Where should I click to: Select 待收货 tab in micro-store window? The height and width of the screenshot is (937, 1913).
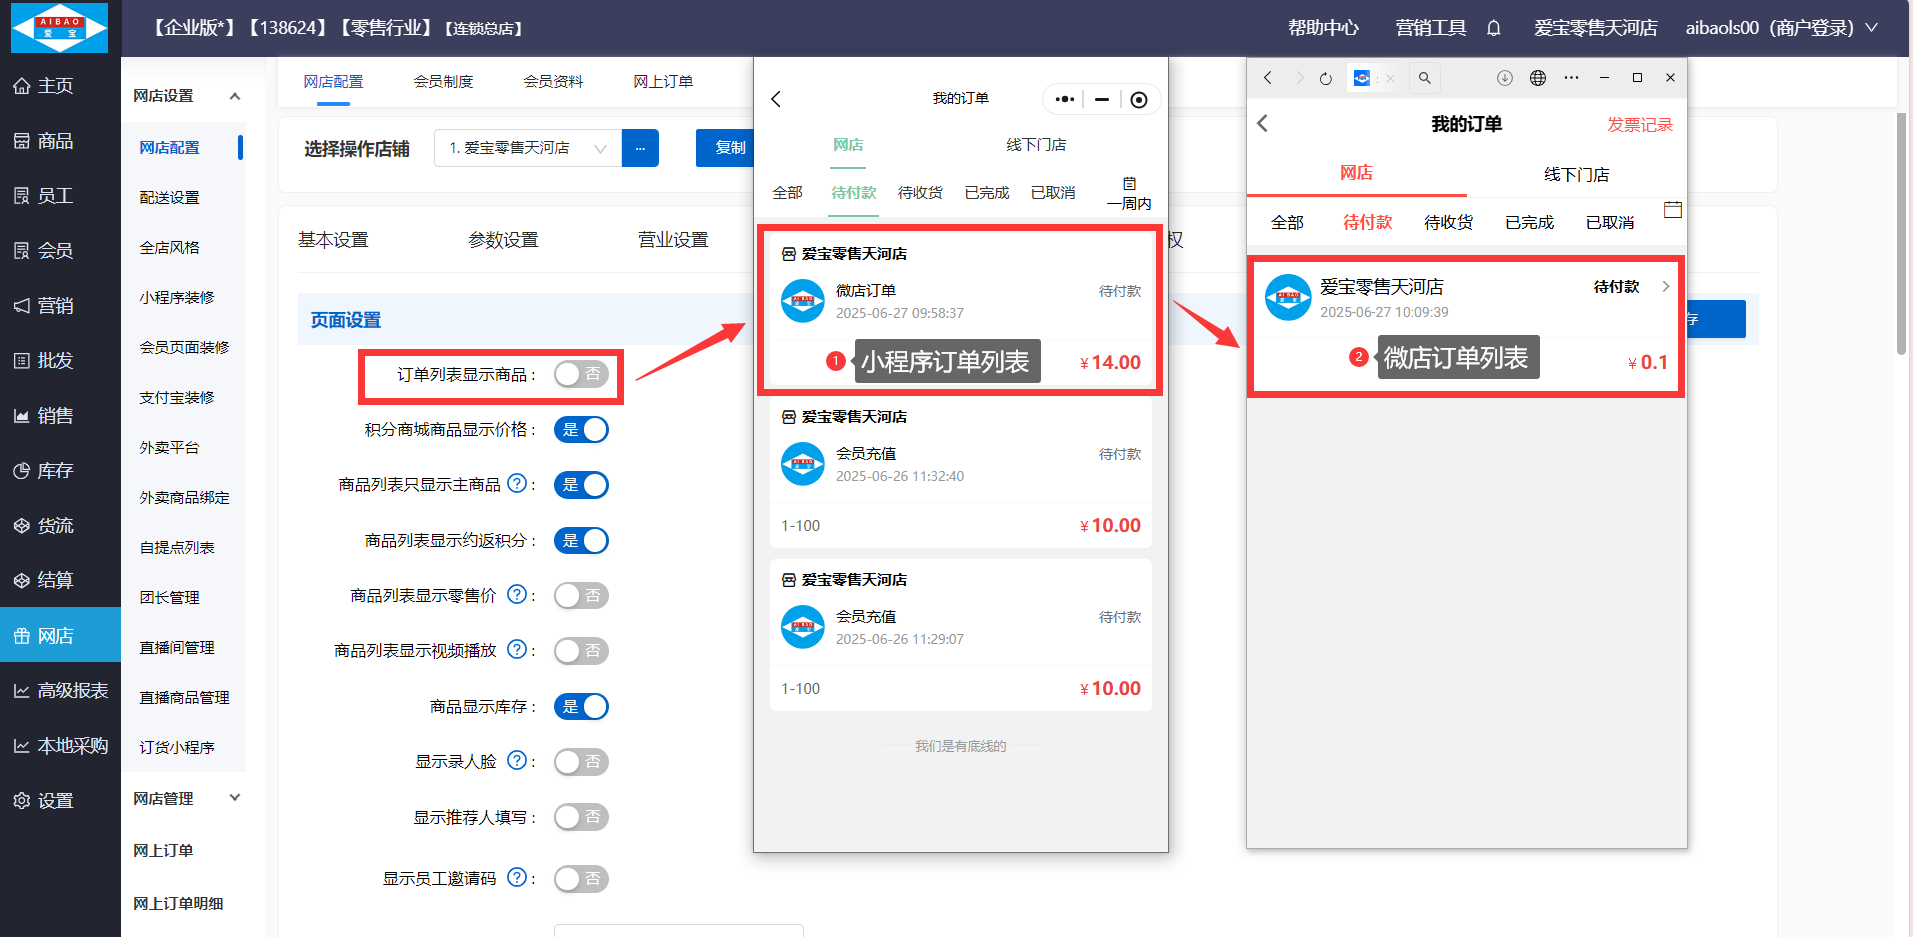click(1448, 222)
